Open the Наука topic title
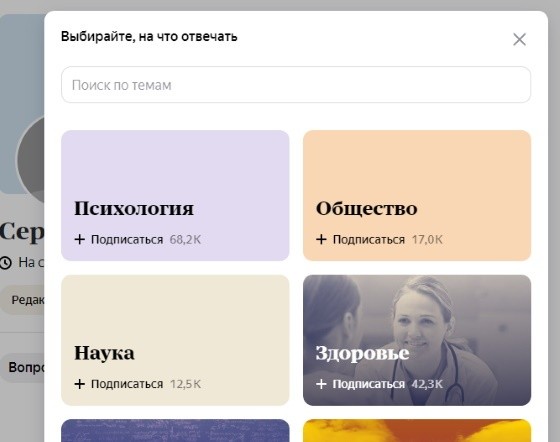 pyautogui.click(x=104, y=353)
